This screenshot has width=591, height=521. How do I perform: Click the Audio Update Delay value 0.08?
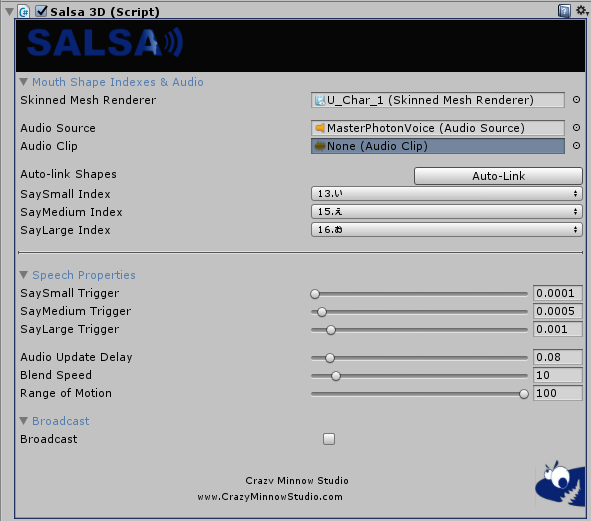tap(557, 357)
